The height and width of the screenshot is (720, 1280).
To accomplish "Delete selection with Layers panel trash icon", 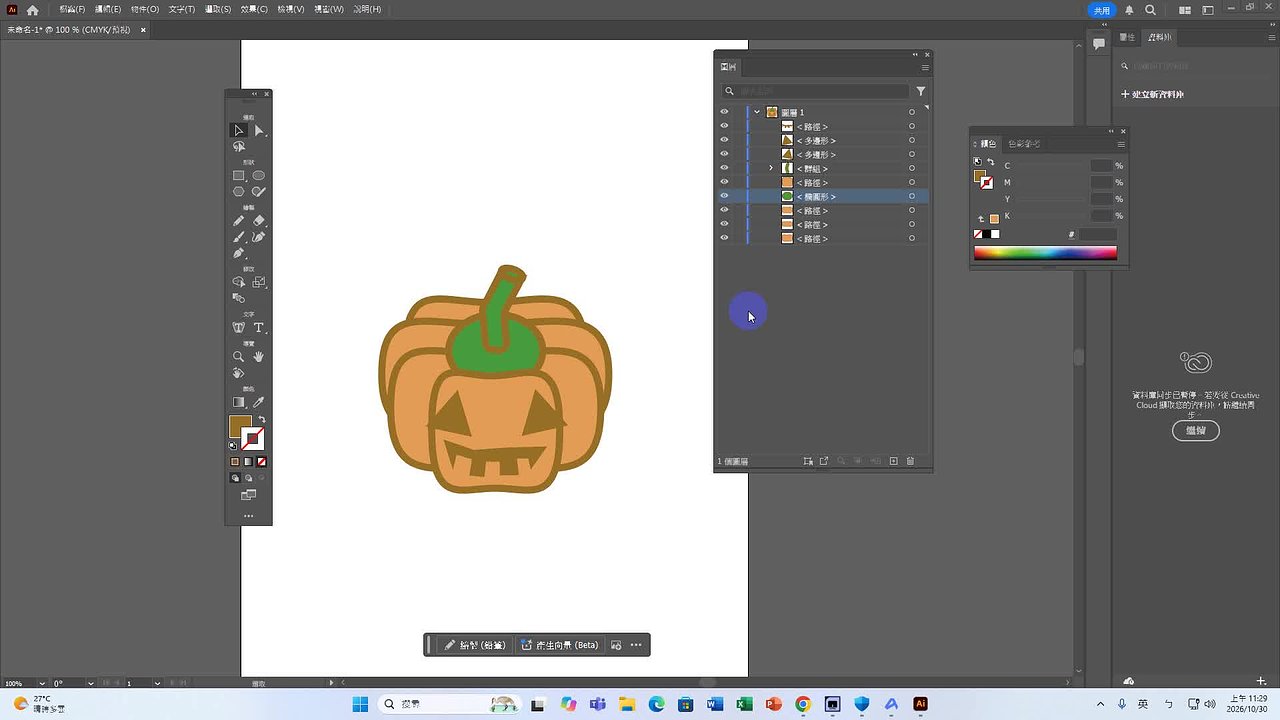I will pyautogui.click(x=910, y=461).
